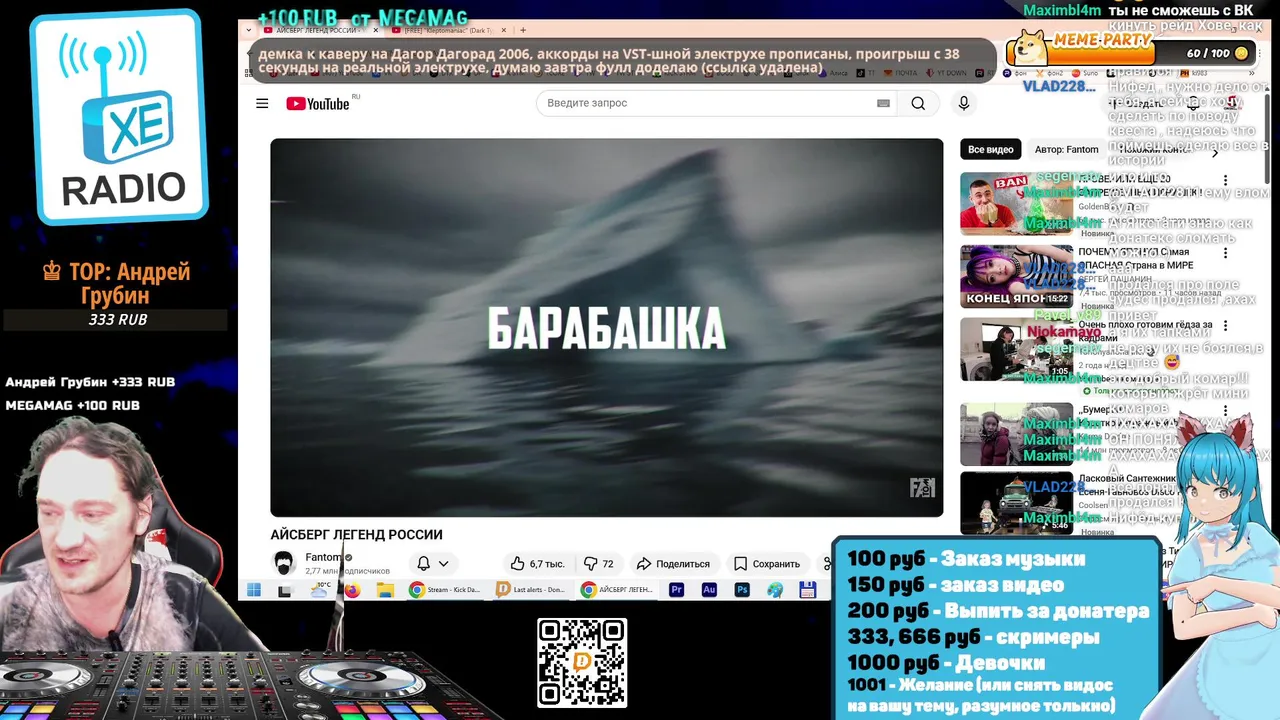Click the video player showing БАРАБАШКА
Viewport: 1280px width, 720px height.
(606, 327)
